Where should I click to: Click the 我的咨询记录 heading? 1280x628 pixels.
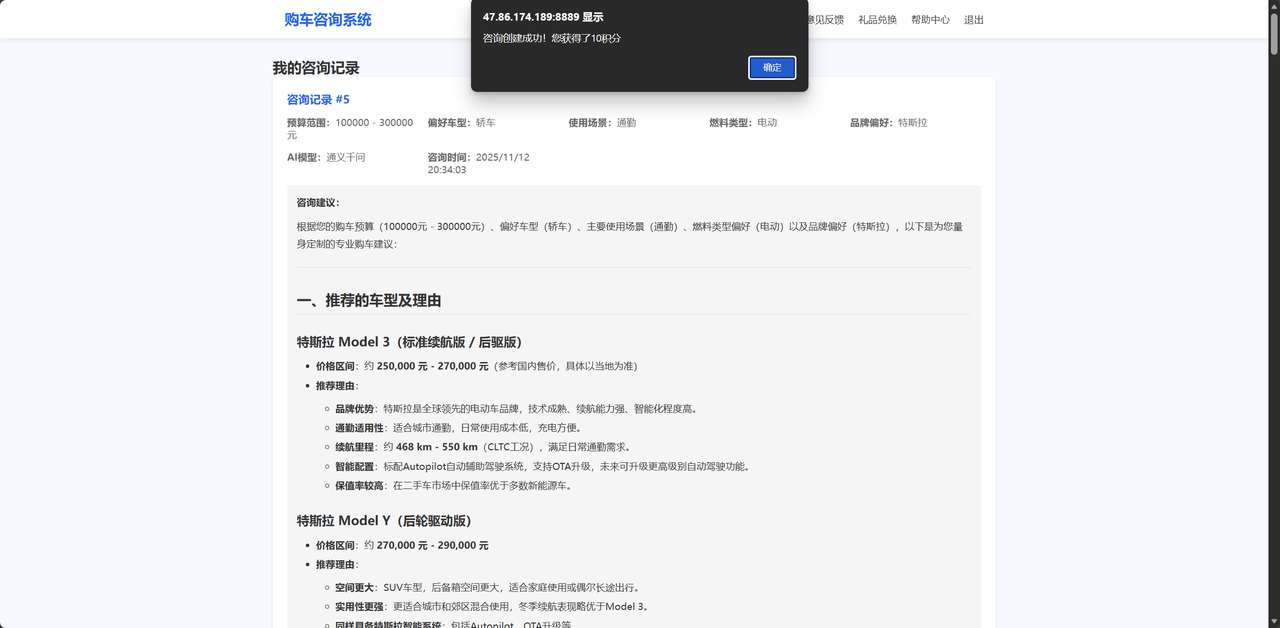(x=316, y=68)
